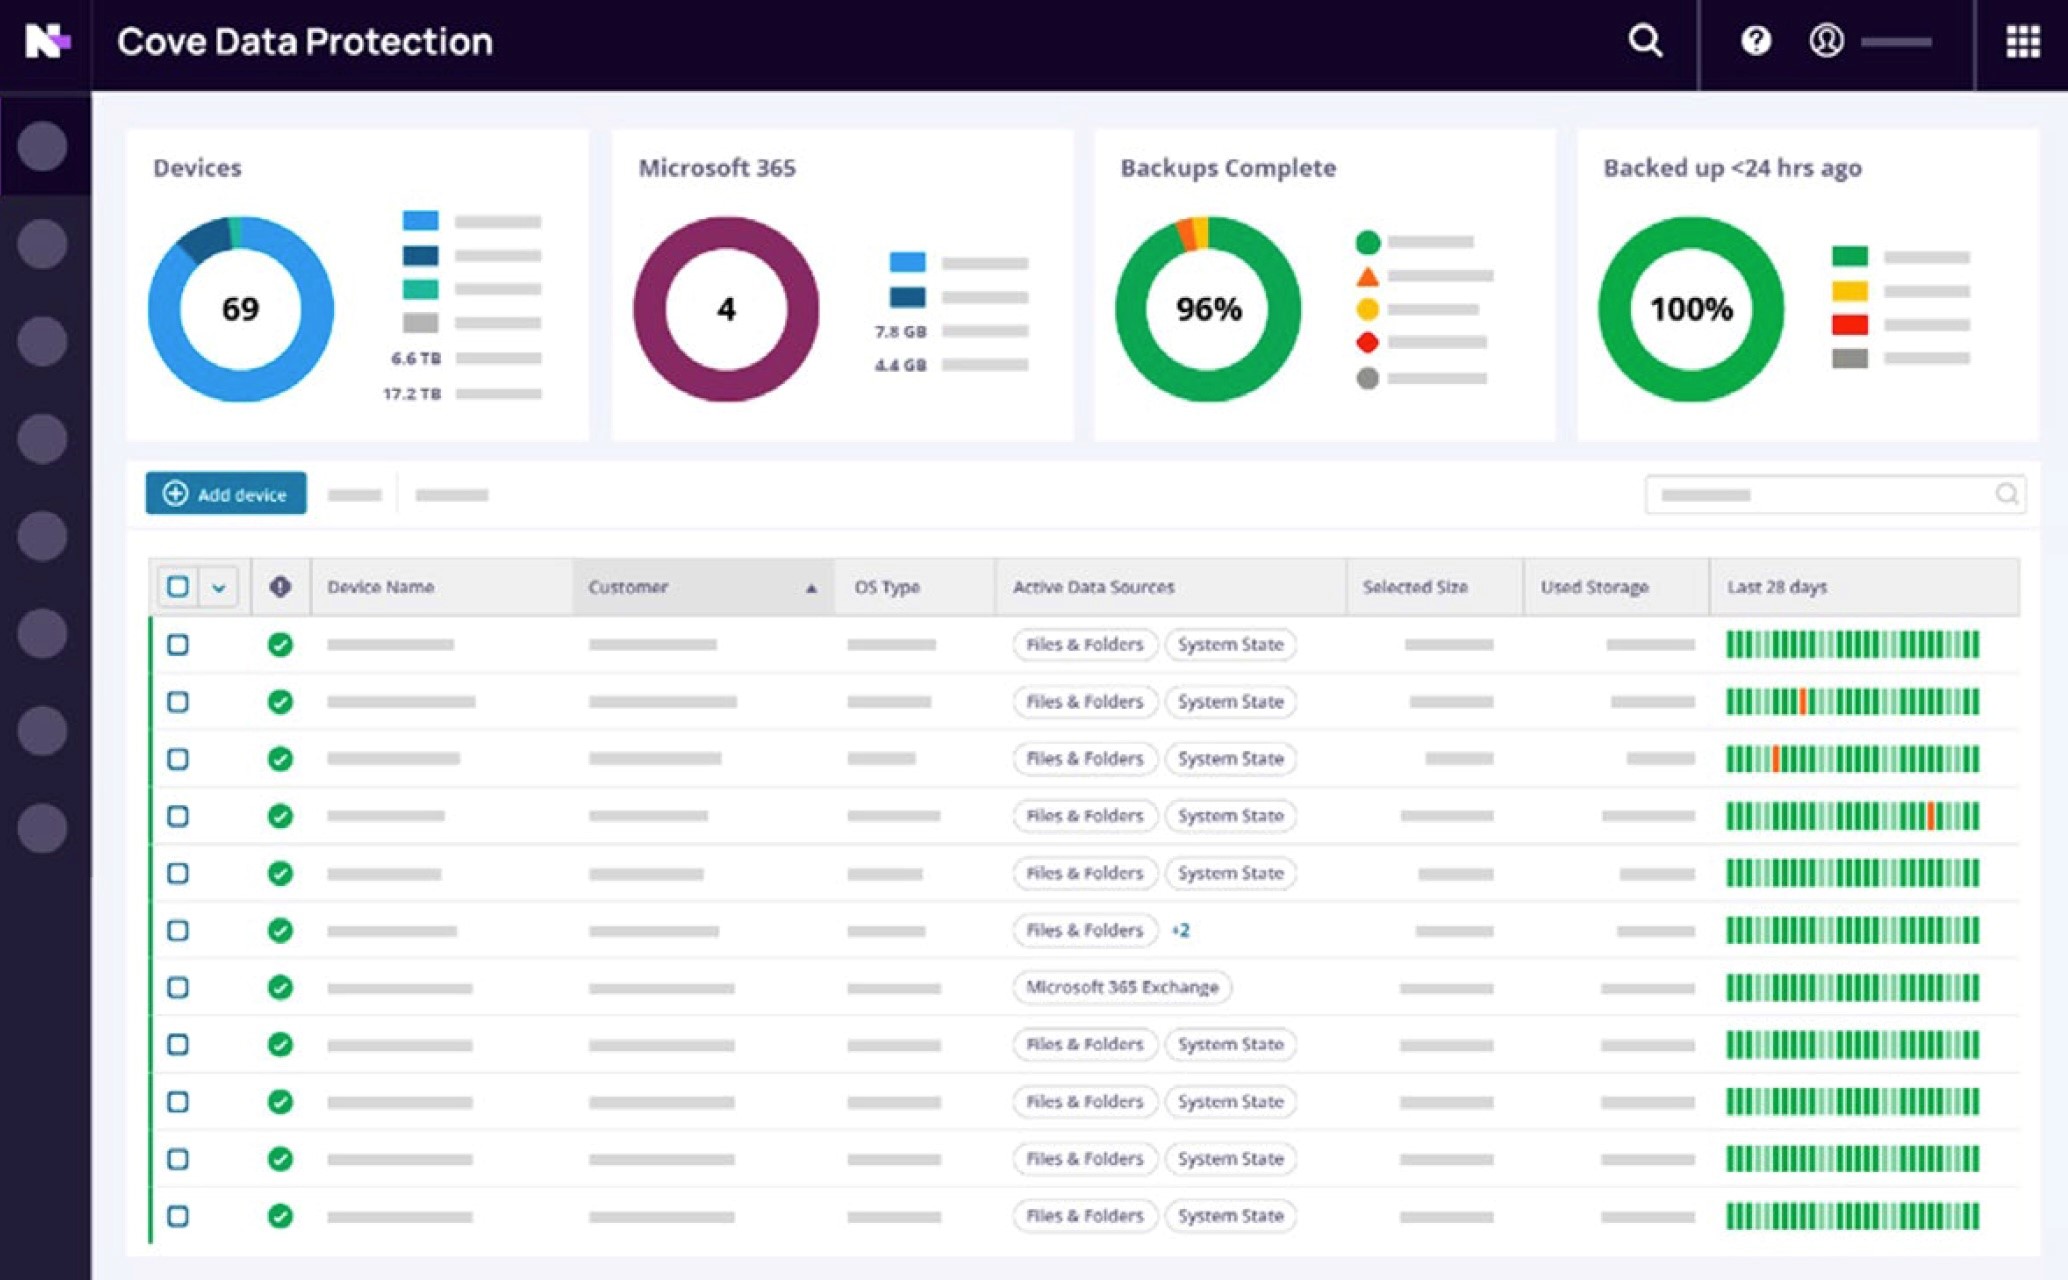Click the first row green status checkmark
This screenshot has height=1280, width=2068.
280,645
